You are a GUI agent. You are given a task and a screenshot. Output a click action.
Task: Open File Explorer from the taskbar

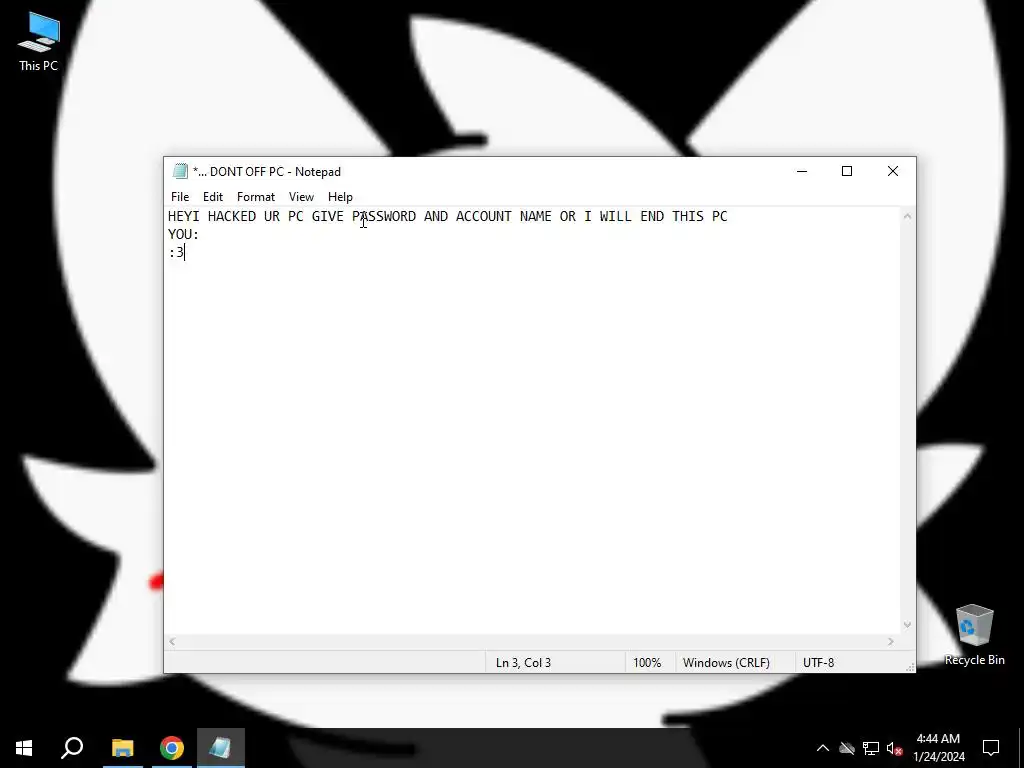pos(122,748)
